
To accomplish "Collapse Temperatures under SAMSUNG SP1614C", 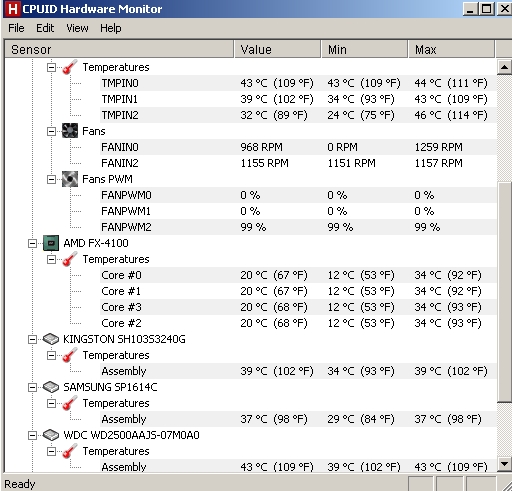I will 51,403.
